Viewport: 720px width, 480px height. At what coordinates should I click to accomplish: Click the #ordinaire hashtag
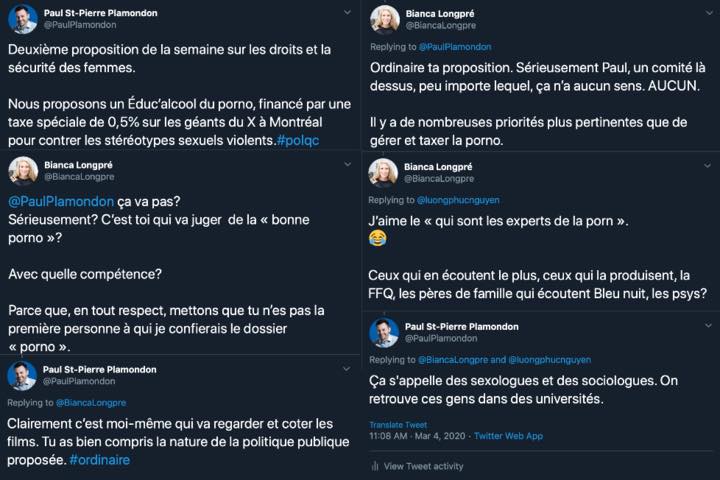coord(100,460)
